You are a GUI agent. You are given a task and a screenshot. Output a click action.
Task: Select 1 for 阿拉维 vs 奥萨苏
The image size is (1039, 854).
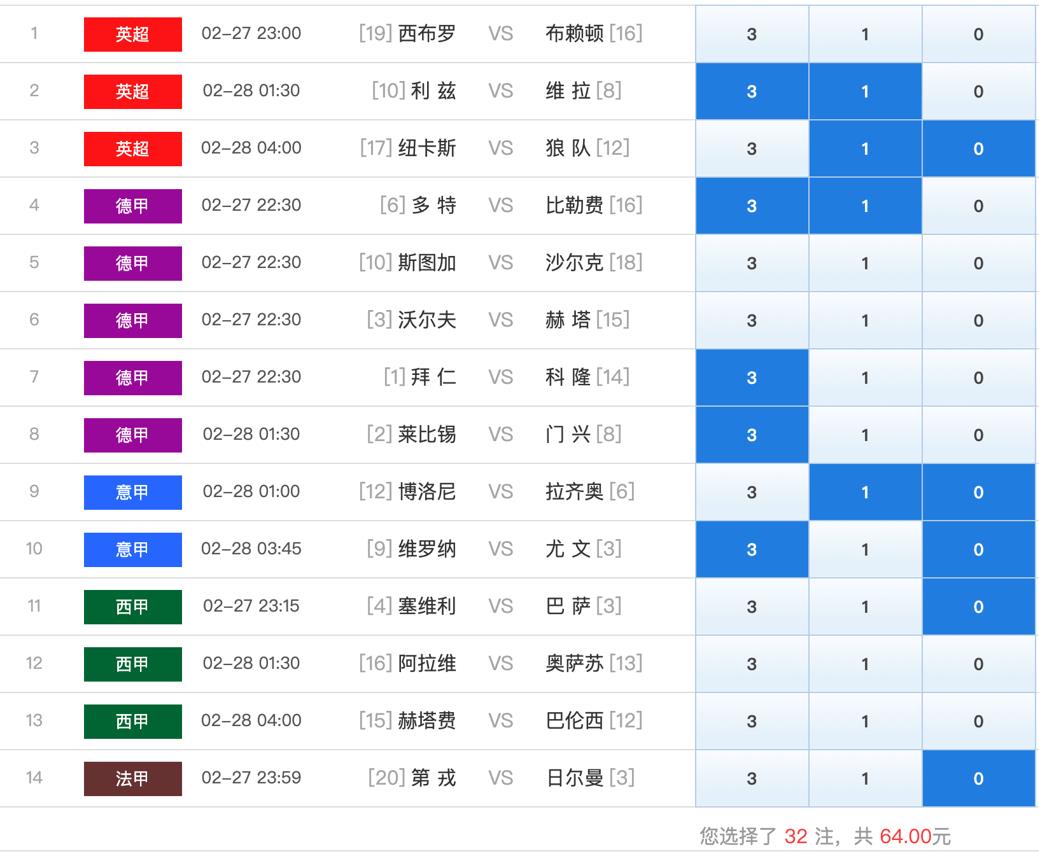[865, 664]
